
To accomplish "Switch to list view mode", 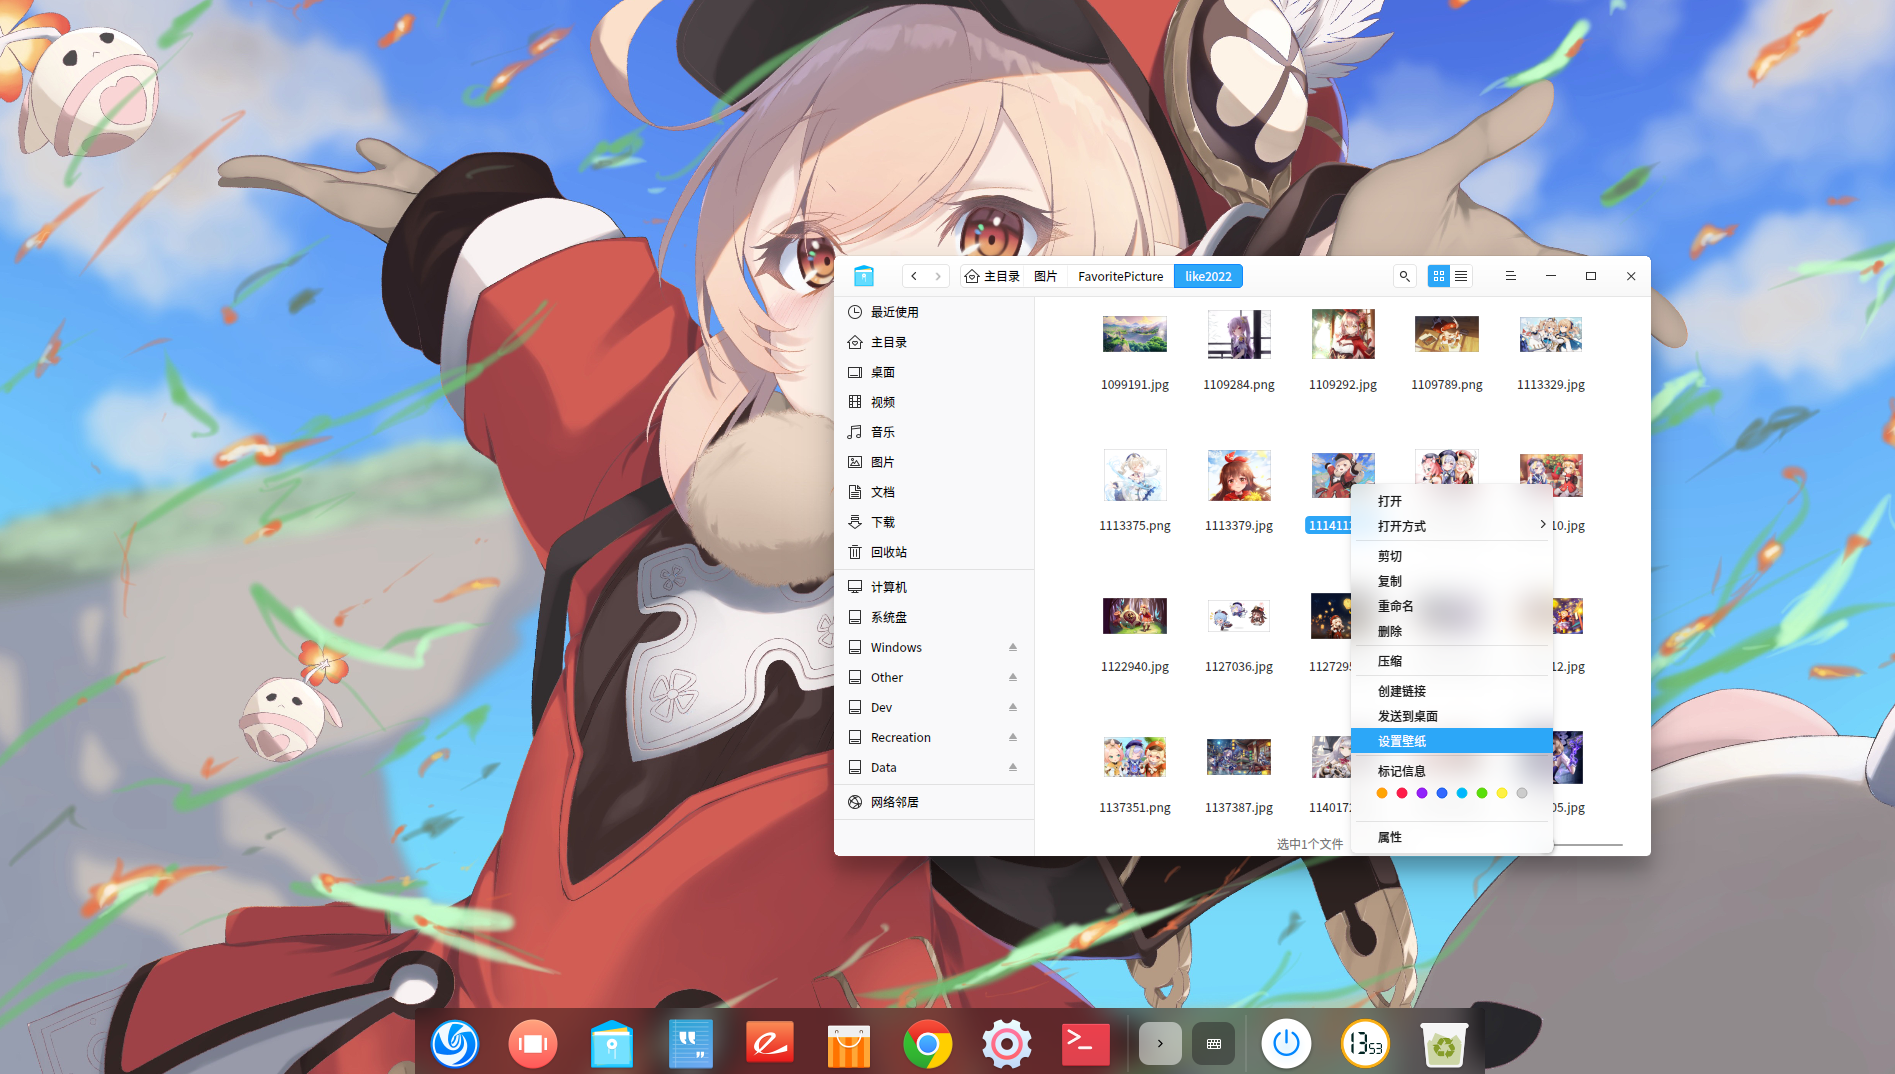I will pyautogui.click(x=1461, y=276).
